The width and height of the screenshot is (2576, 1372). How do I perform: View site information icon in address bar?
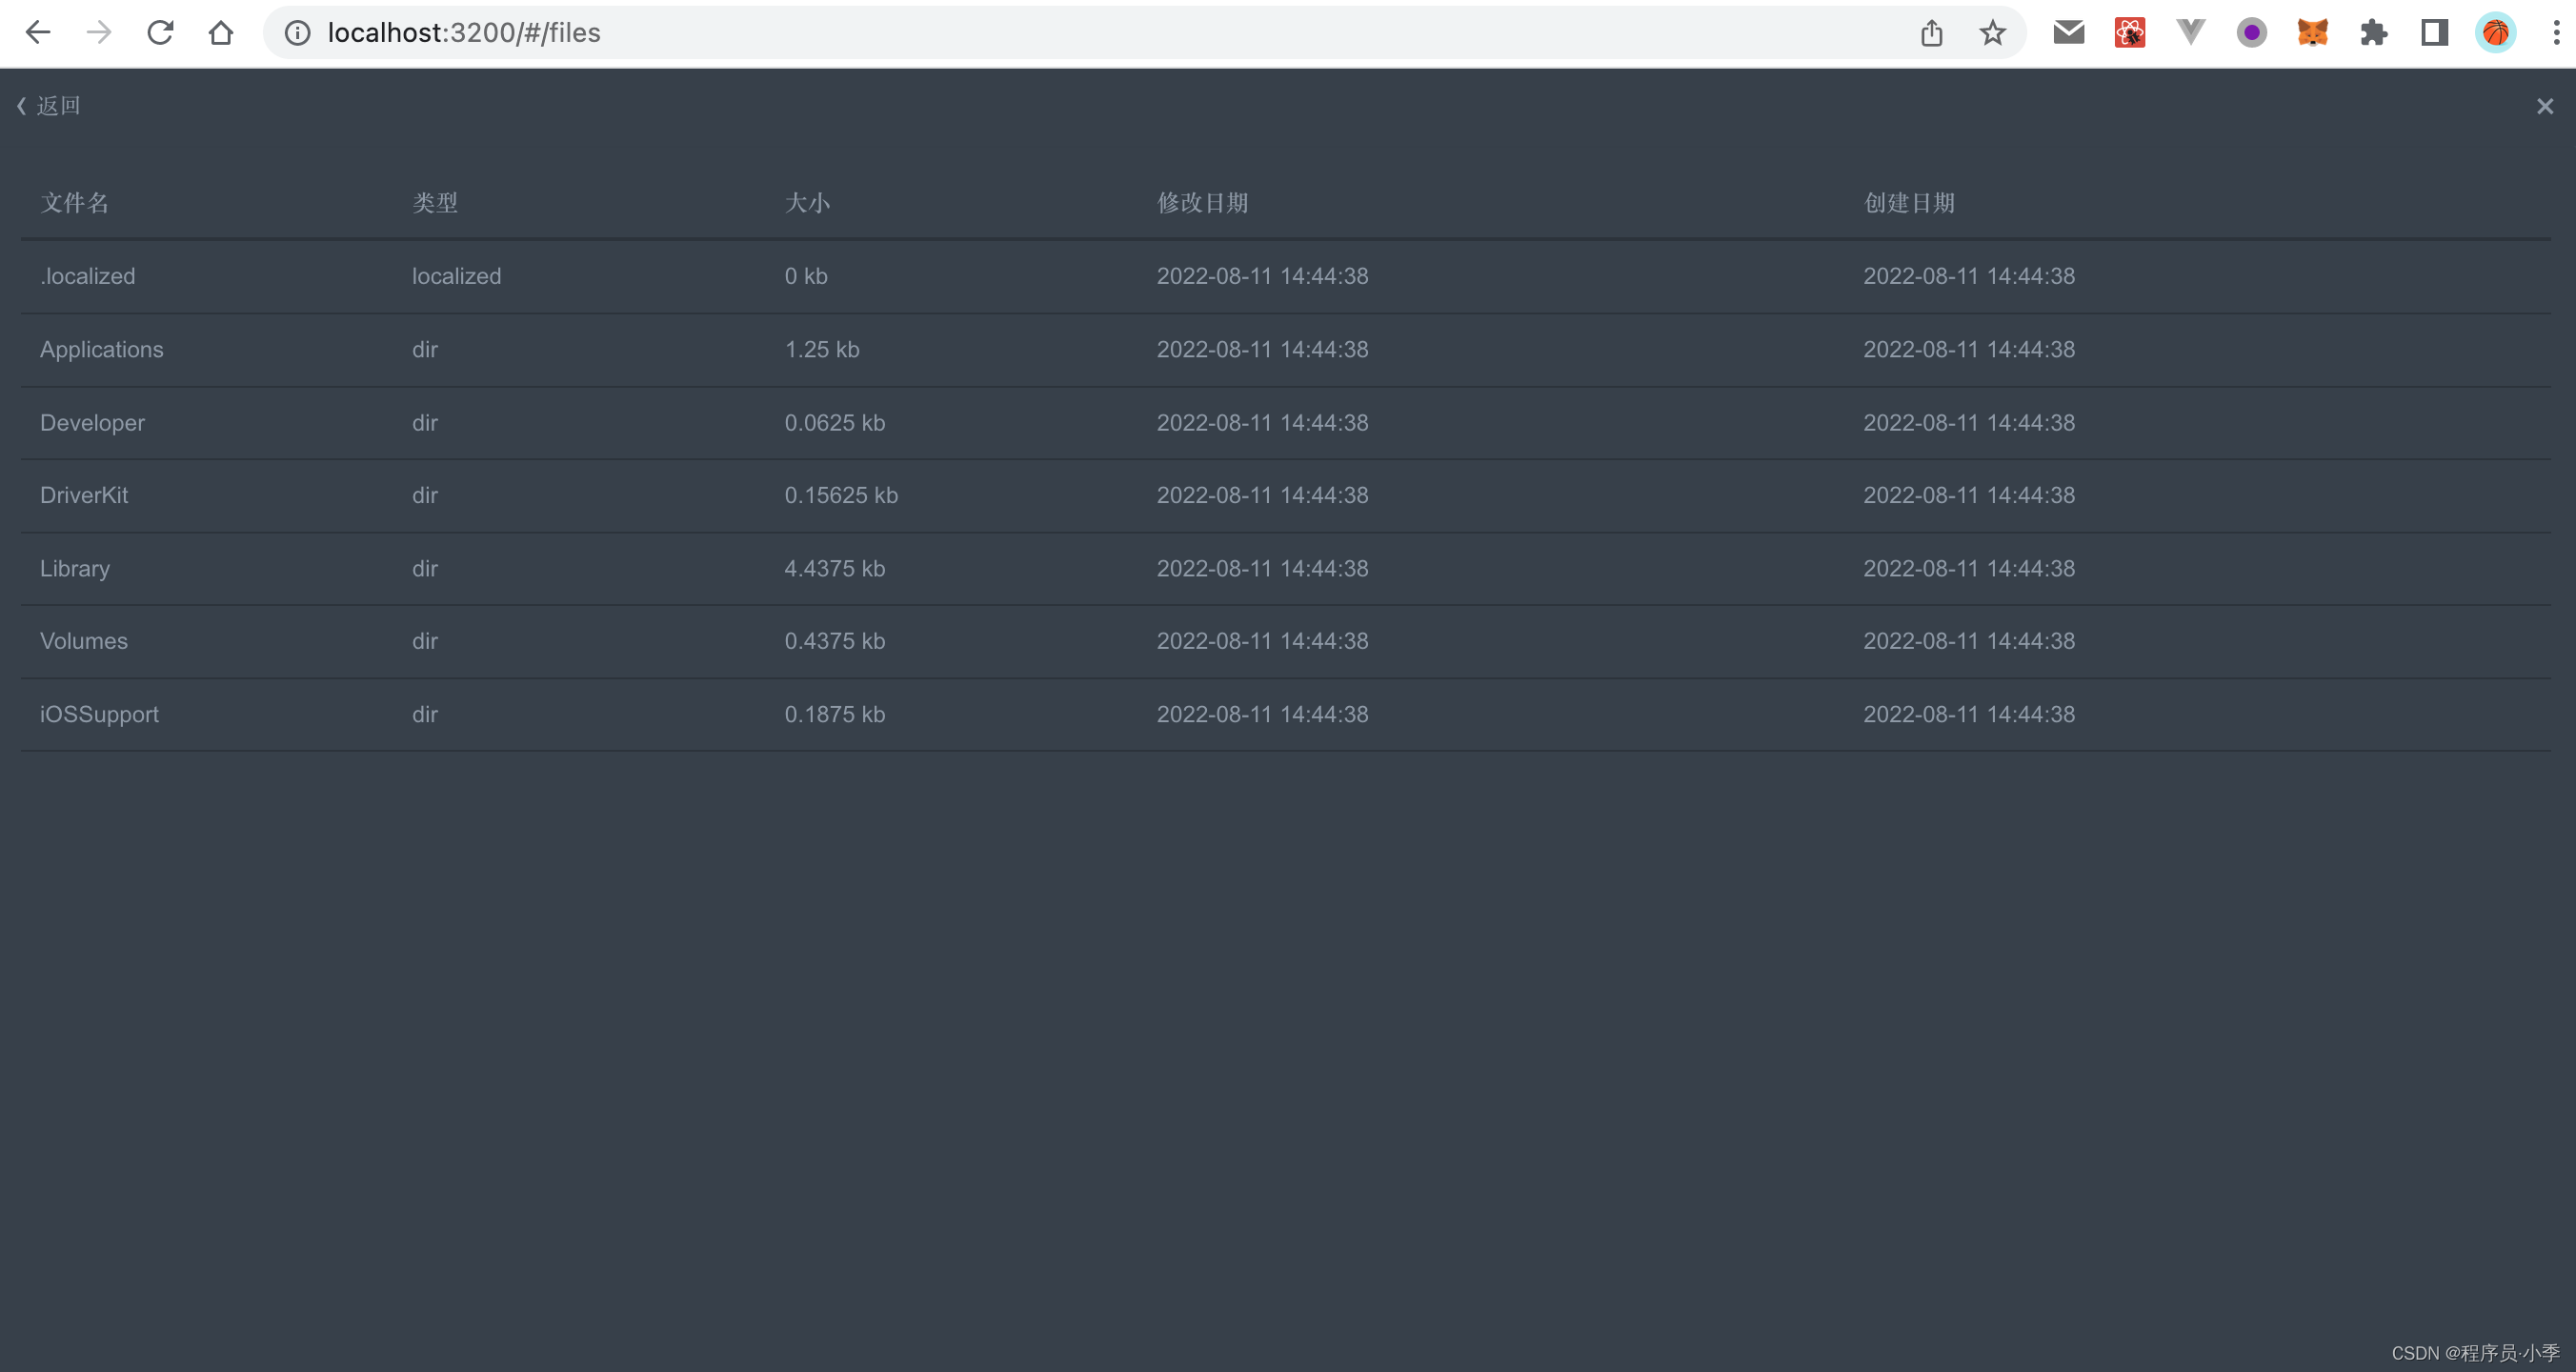(297, 33)
